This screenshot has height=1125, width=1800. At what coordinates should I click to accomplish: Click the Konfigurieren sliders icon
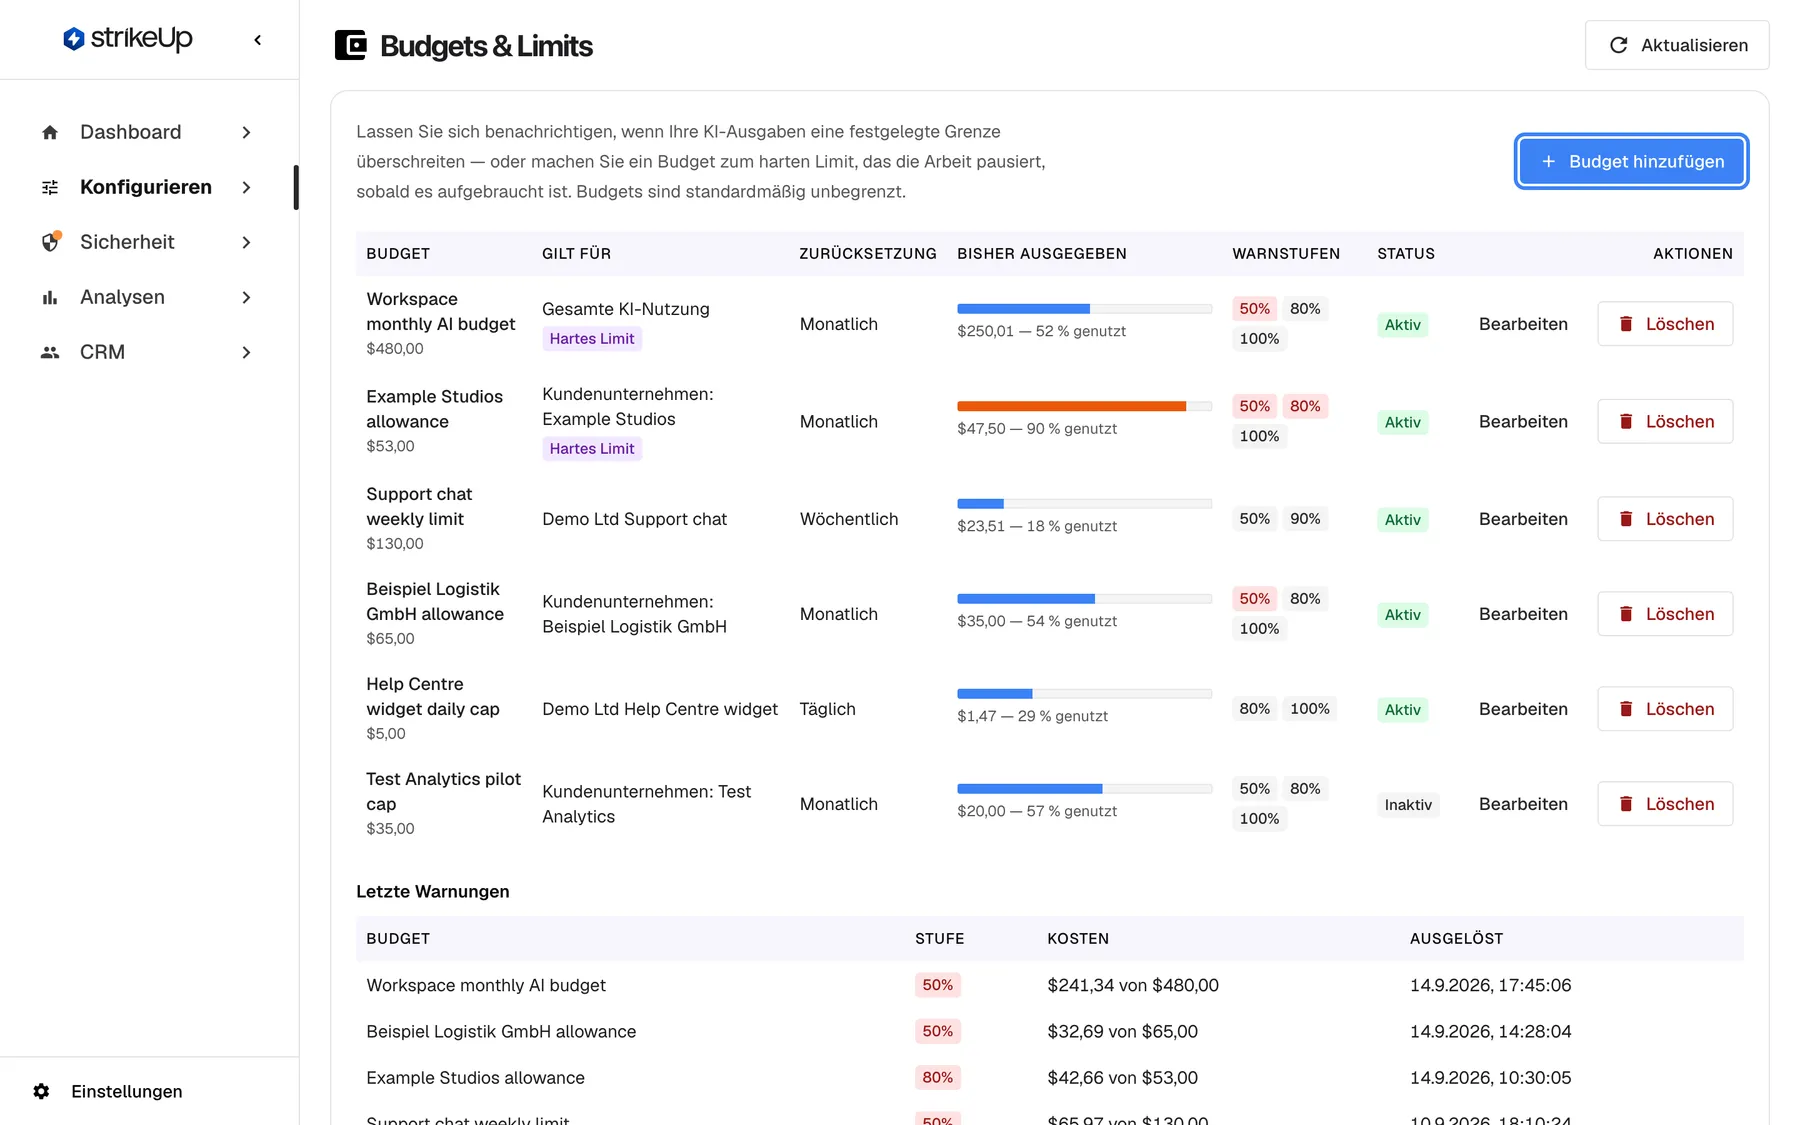point(50,187)
